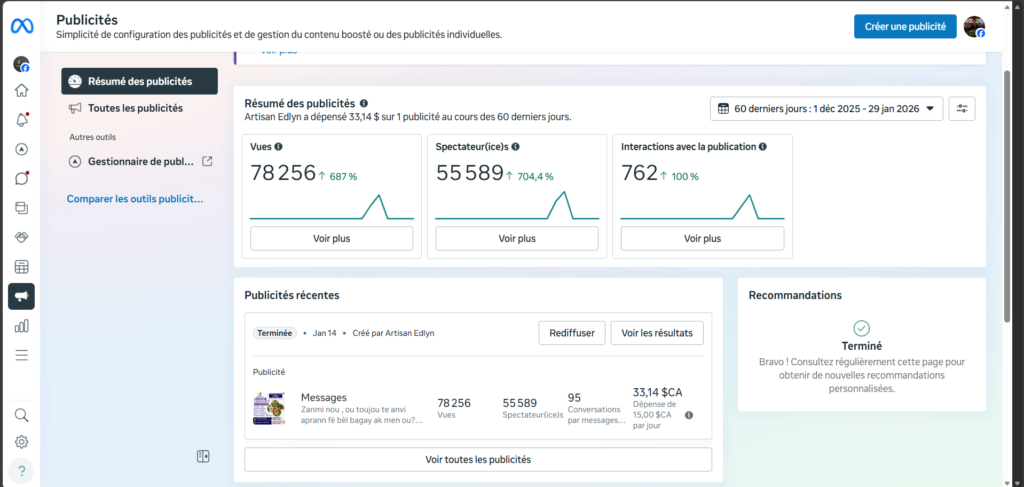Select Toutes les publicités in sidebar
1024x487 pixels.
[x=135, y=108]
